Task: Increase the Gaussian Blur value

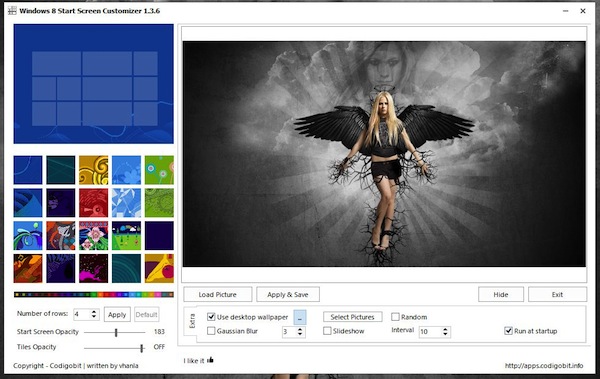Action: (x=300, y=329)
